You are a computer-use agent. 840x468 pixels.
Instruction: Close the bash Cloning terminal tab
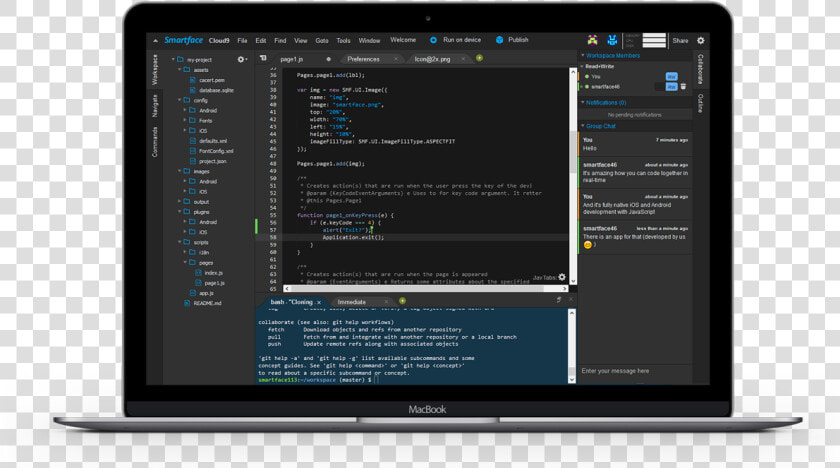point(319,303)
